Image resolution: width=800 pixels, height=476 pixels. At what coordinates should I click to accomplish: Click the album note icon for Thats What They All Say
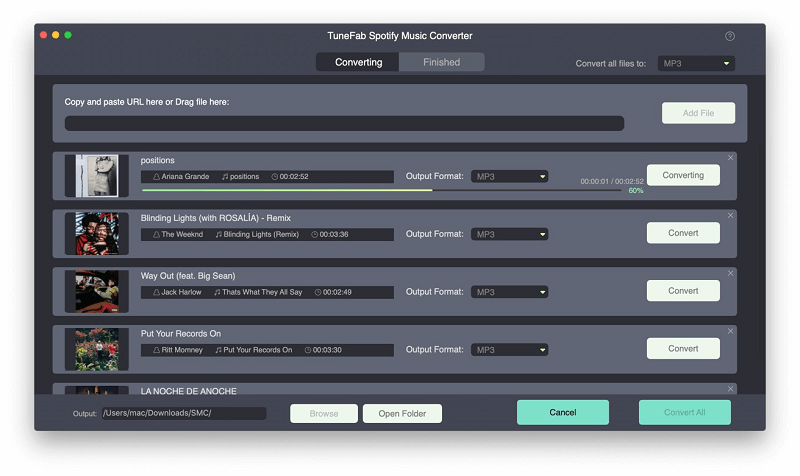tap(218, 293)
